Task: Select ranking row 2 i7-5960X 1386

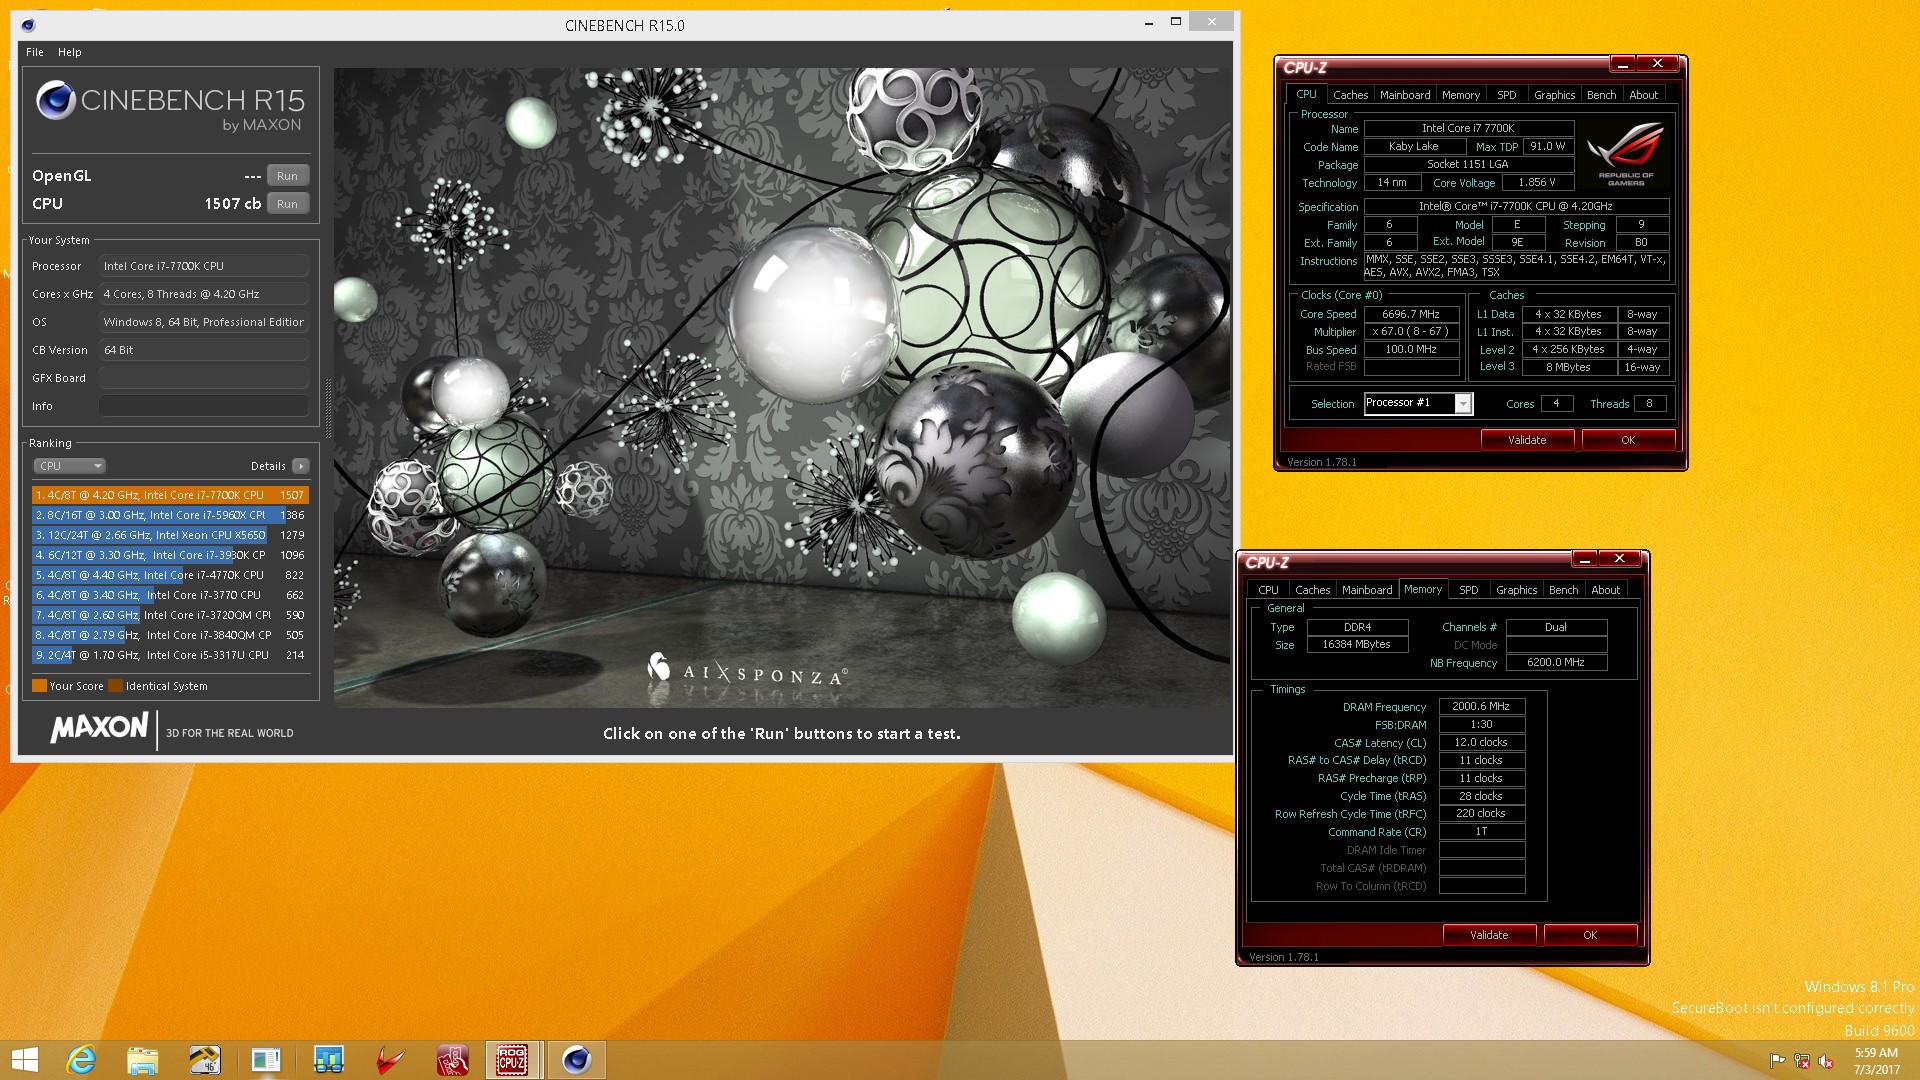Action: 170,515
